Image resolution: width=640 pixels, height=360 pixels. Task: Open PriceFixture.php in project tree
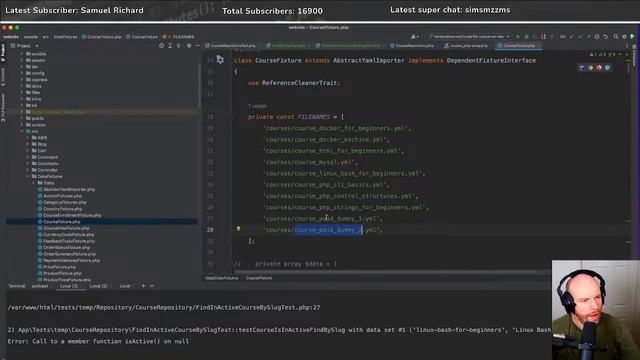point(57,267)
